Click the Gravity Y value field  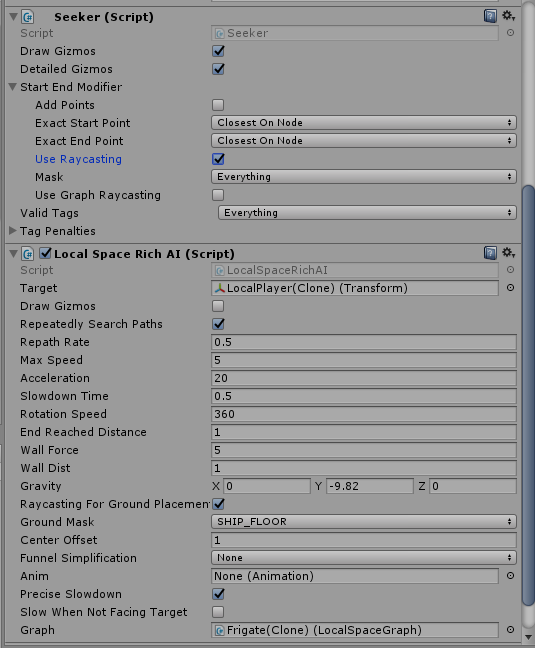pos(370,486)
